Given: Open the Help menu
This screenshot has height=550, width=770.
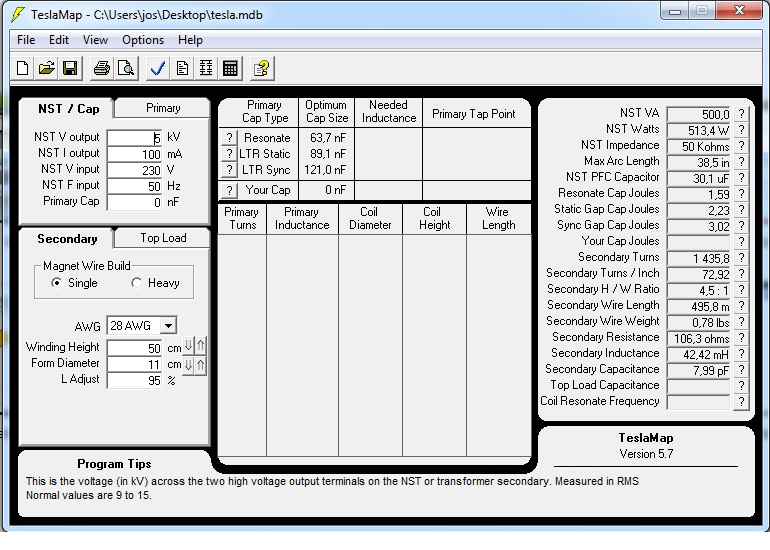Looking at the screenshot, I should click(190, 40).
